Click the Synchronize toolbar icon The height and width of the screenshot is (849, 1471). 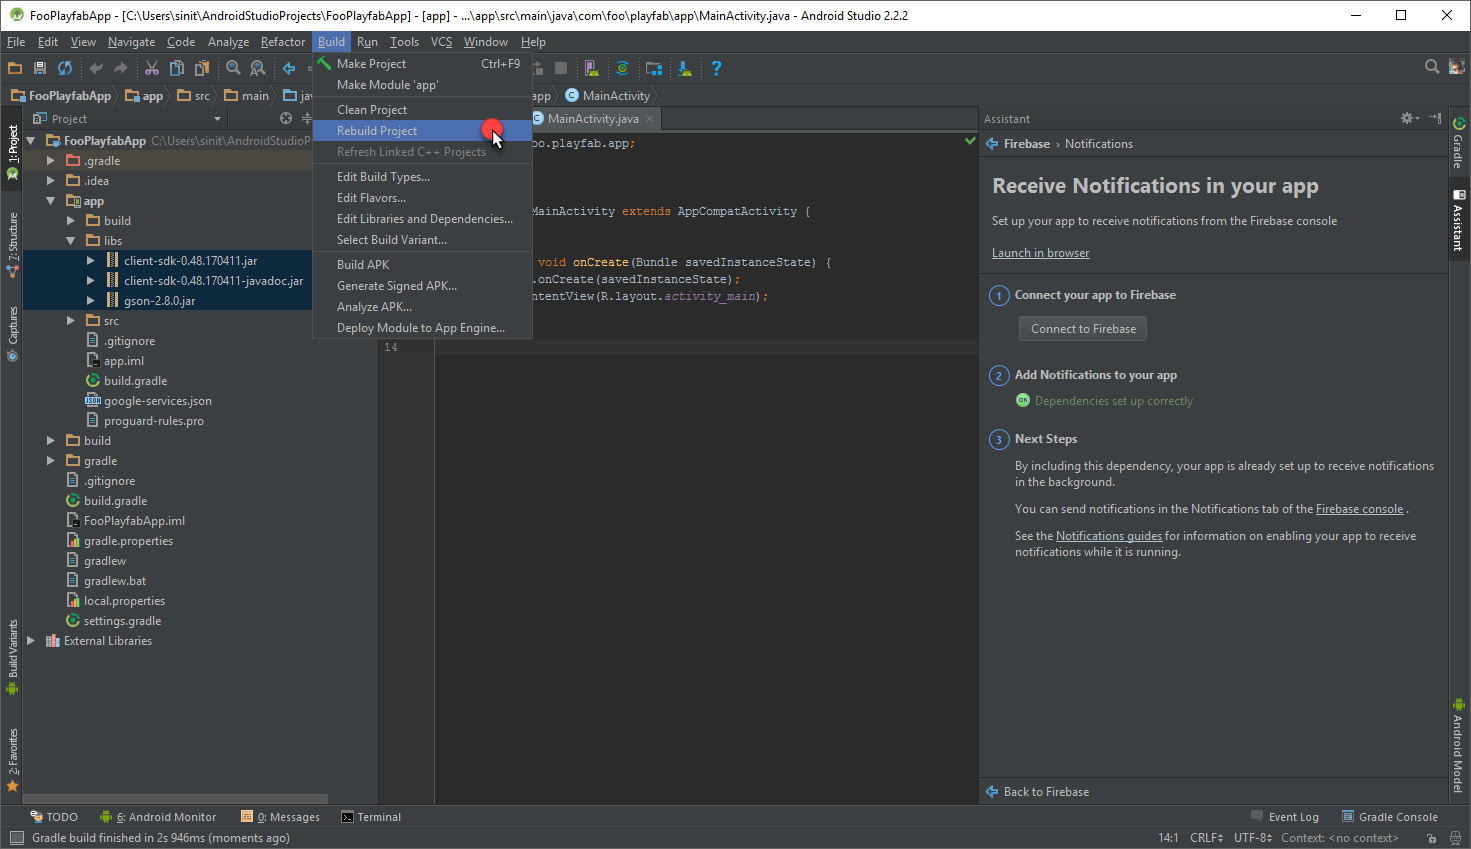[x=65, y=68]
